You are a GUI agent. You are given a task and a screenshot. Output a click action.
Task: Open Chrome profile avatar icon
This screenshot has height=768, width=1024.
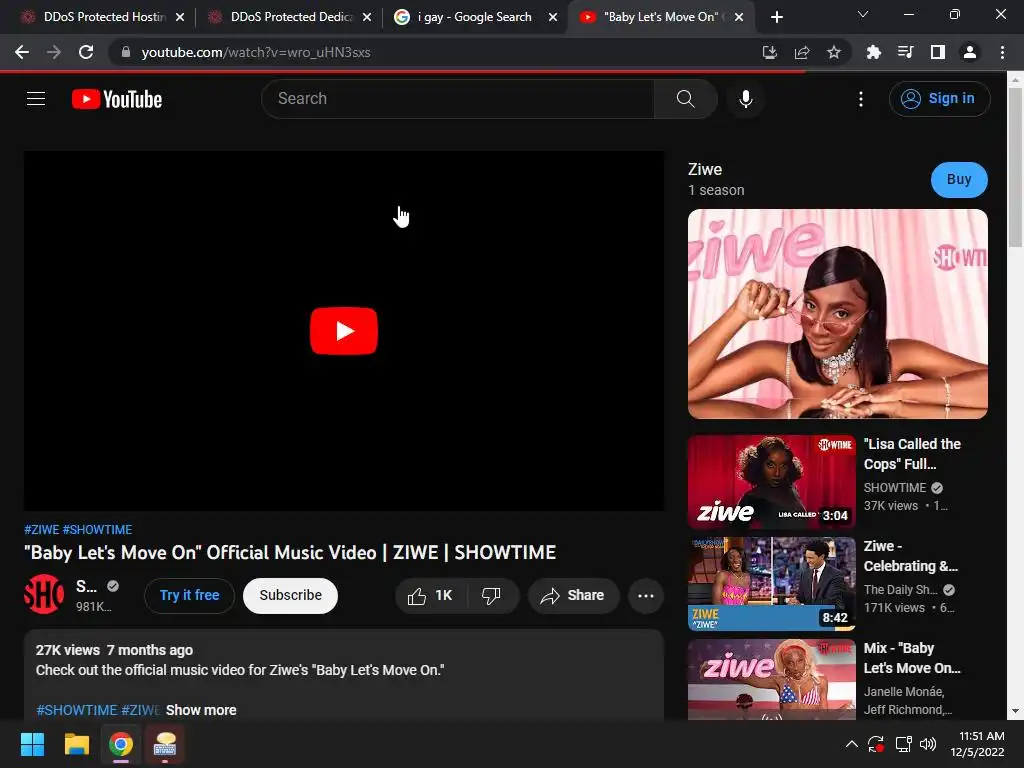click(x=970, y=52)
